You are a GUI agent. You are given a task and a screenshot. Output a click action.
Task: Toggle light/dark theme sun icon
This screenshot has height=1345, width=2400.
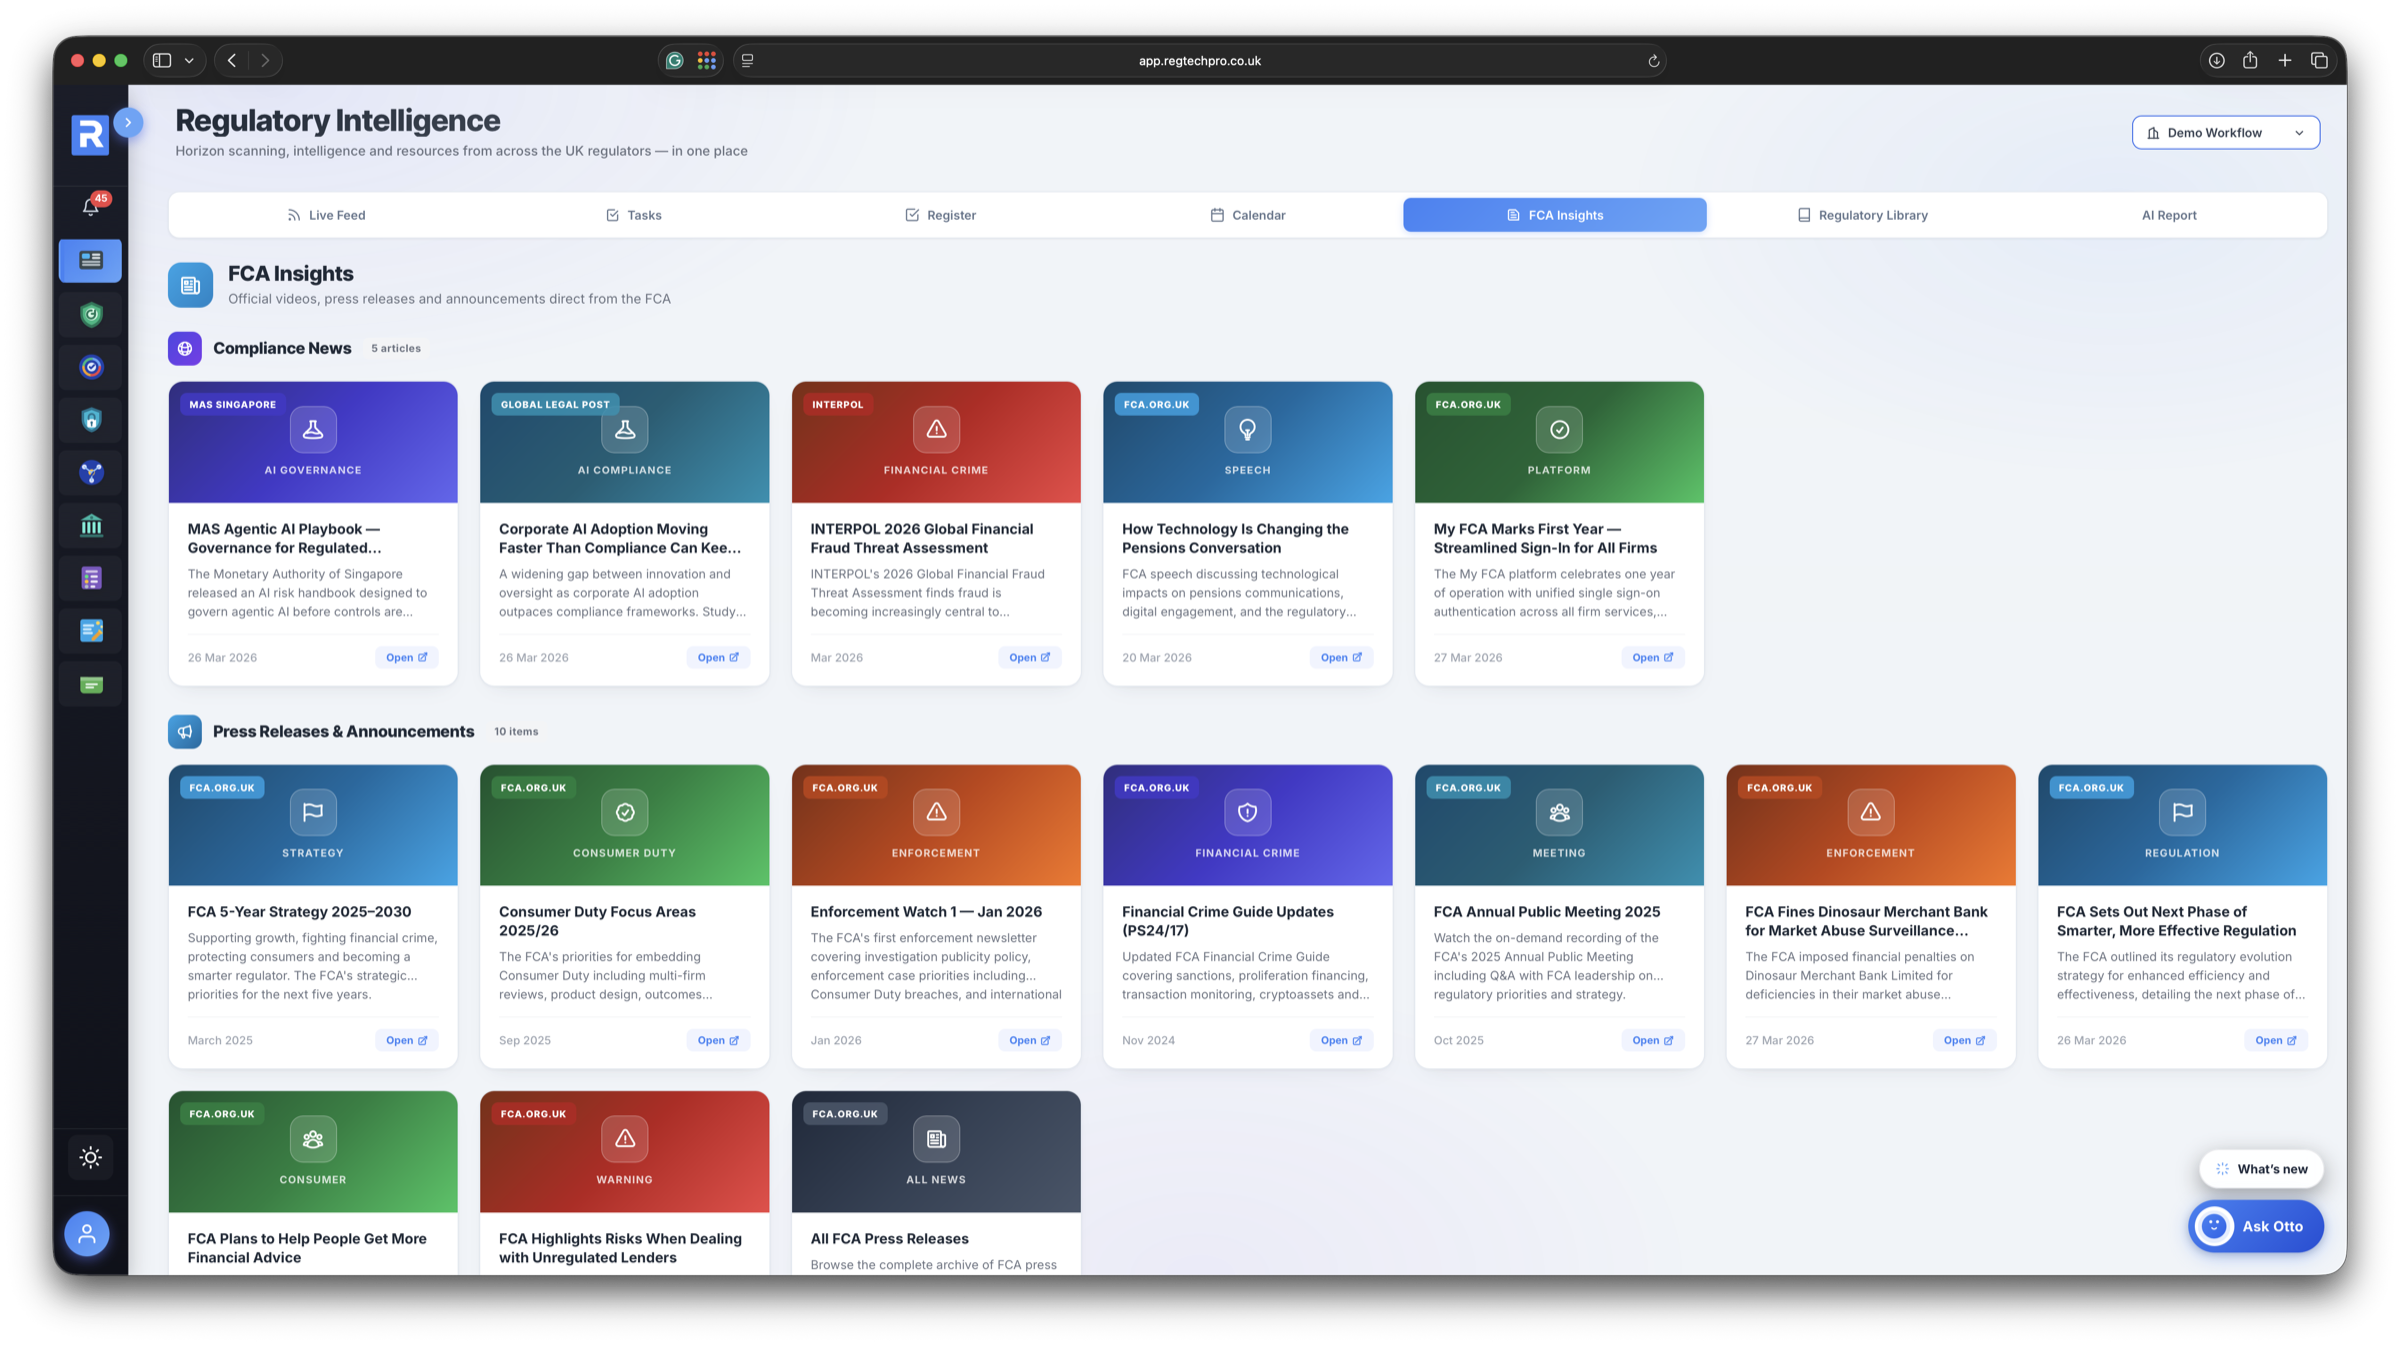pyautogui.click(x=91, y=1157)
